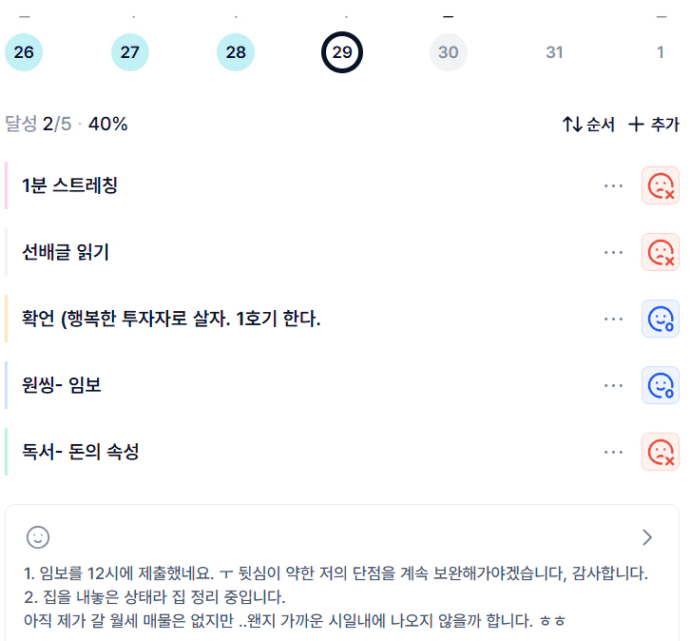This screenshot has height=641, width=691.
Task: Open the 순서 sort order control
Action: pyautogui.click(x=588, y=125)
